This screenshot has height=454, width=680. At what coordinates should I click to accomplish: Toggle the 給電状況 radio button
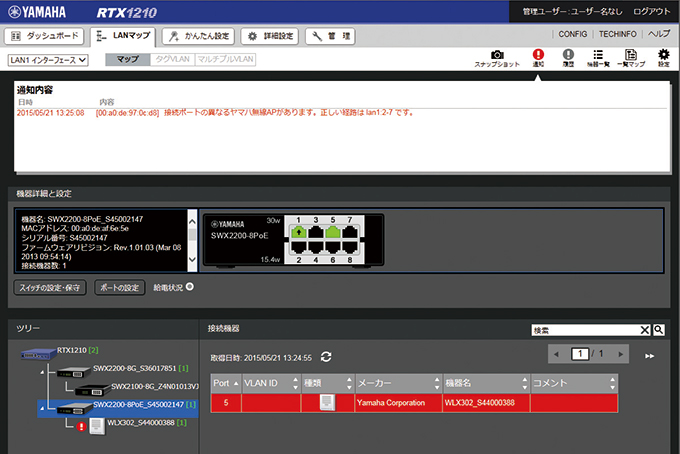pos(190,287)
